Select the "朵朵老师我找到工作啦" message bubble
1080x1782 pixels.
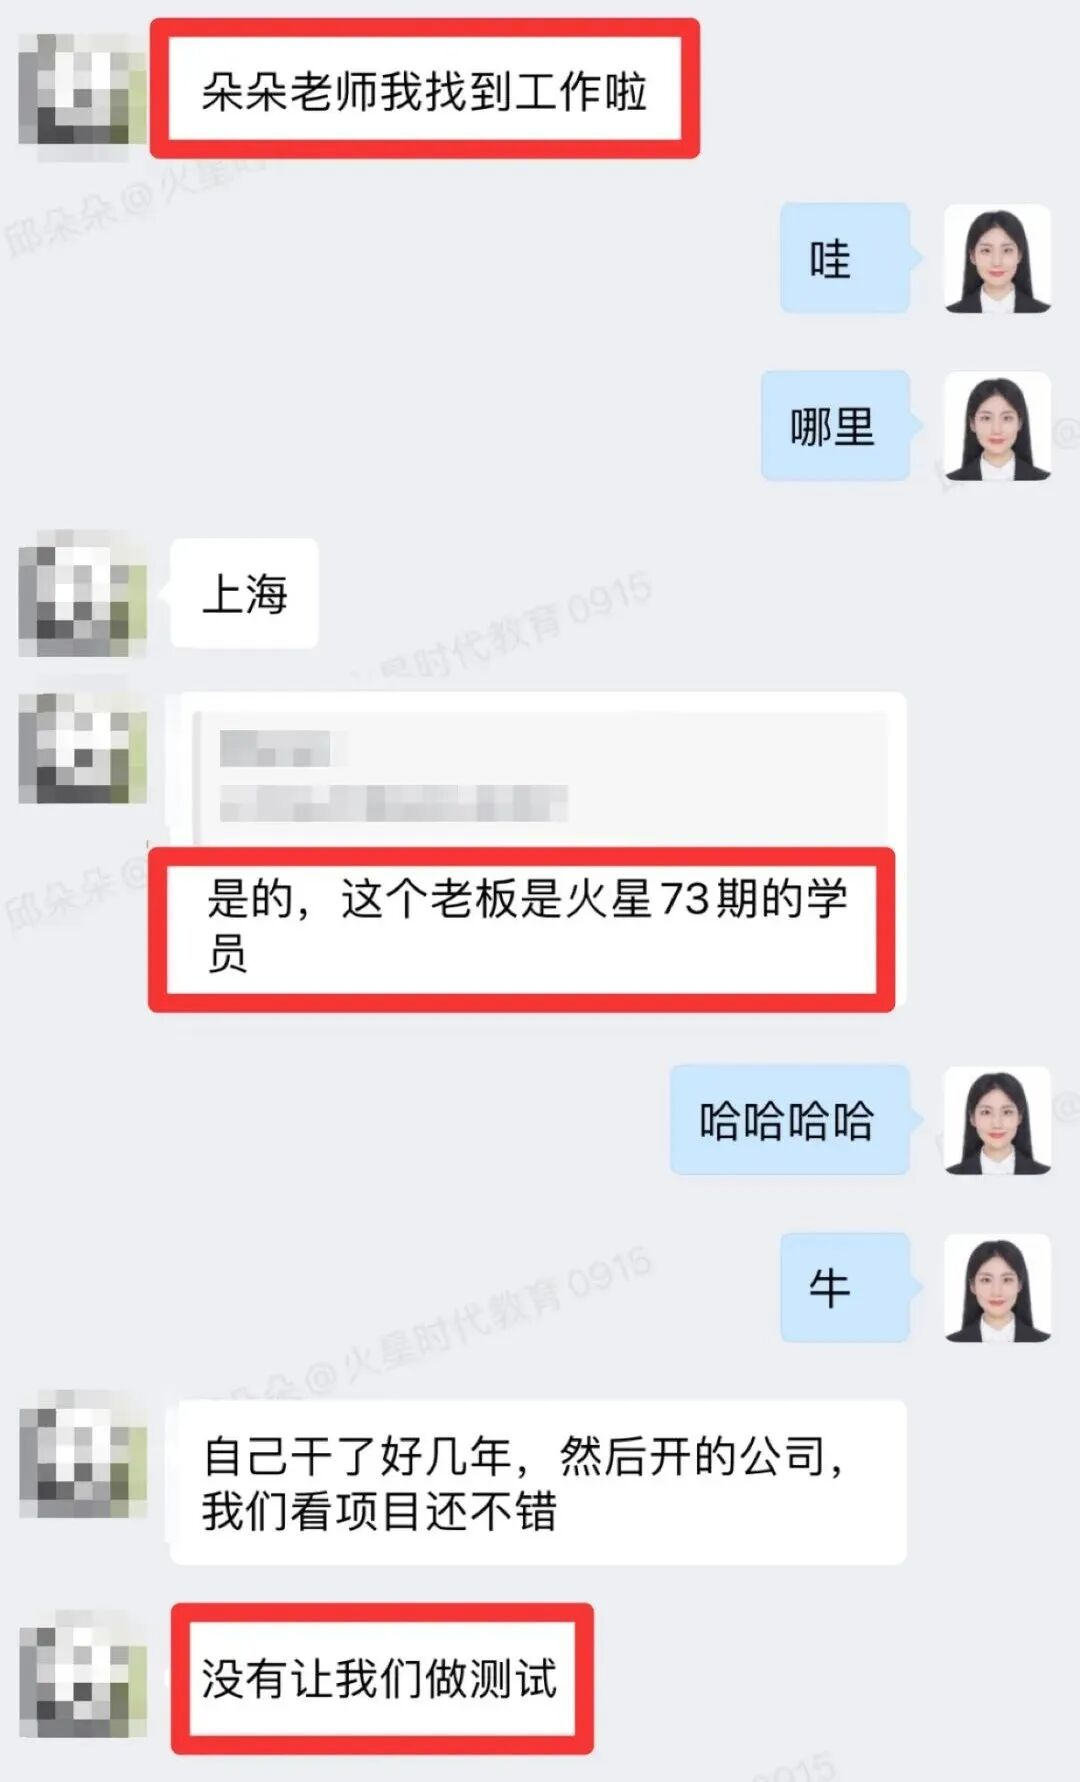point(425,90)
